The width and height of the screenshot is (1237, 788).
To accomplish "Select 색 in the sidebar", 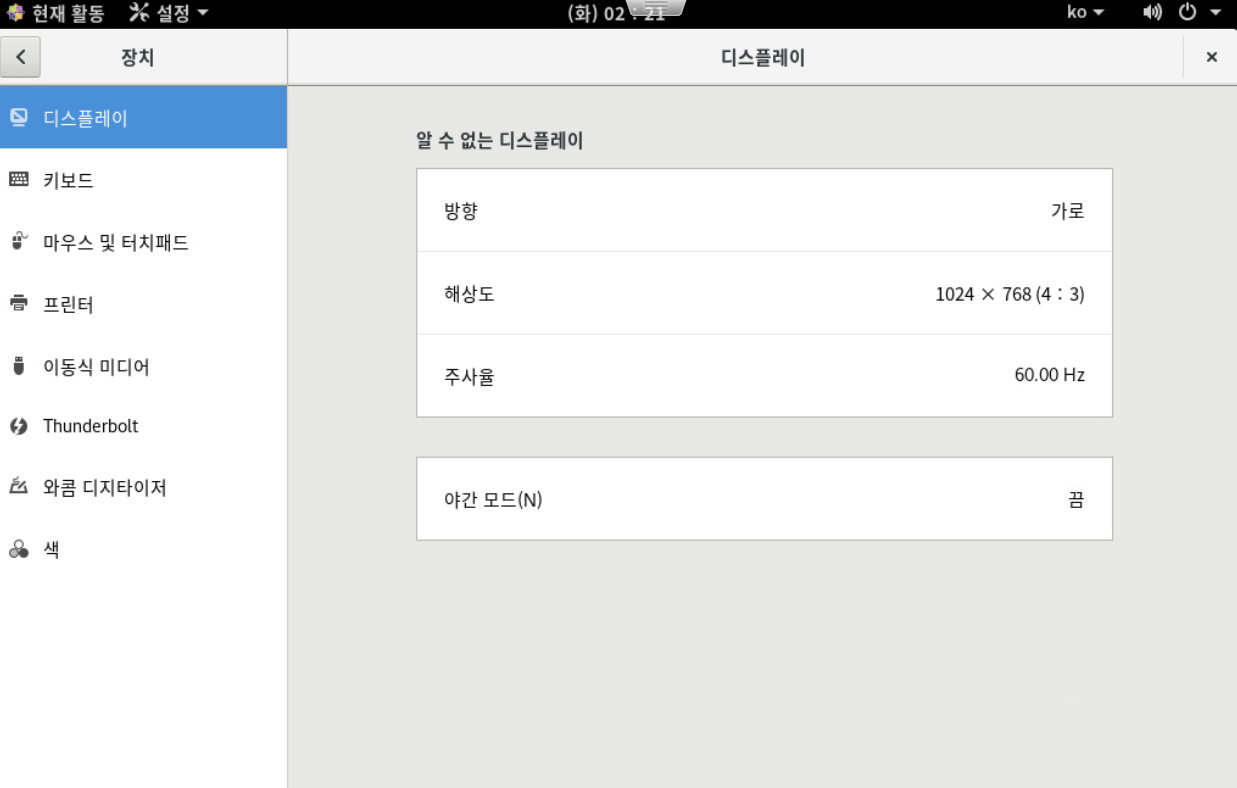I will 143,549.
